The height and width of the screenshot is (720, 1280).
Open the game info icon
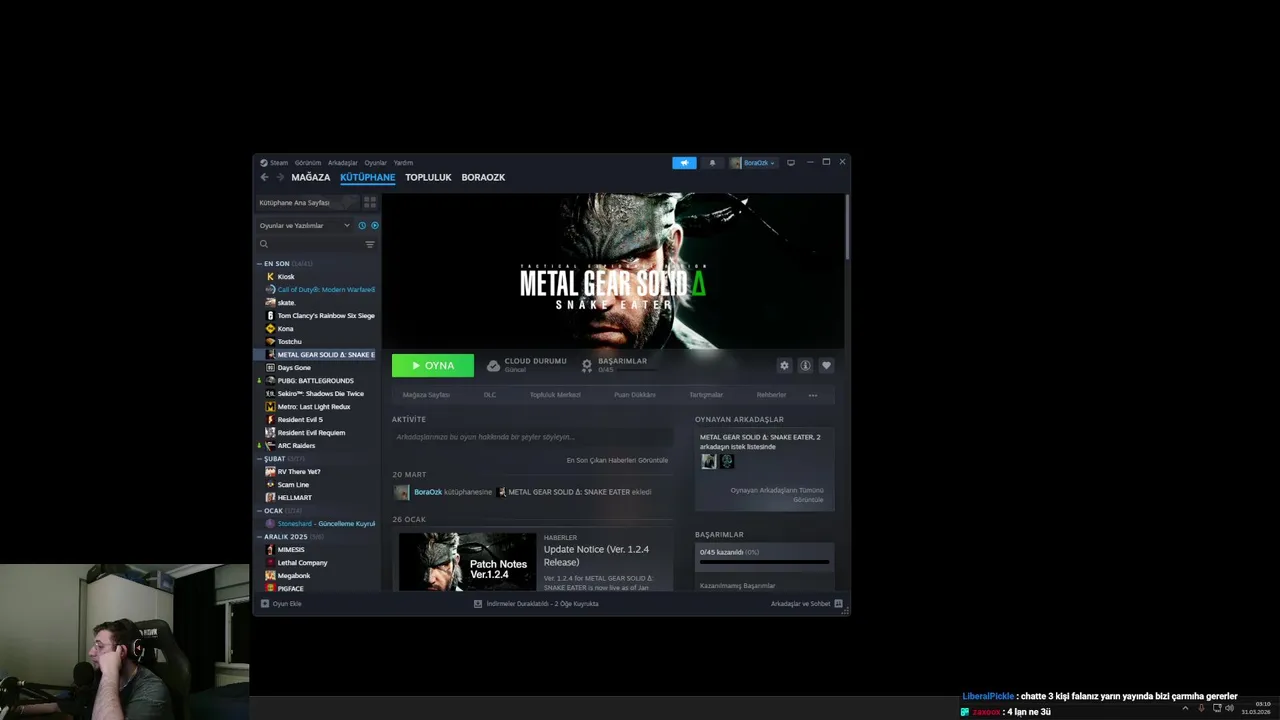(805, 366)
